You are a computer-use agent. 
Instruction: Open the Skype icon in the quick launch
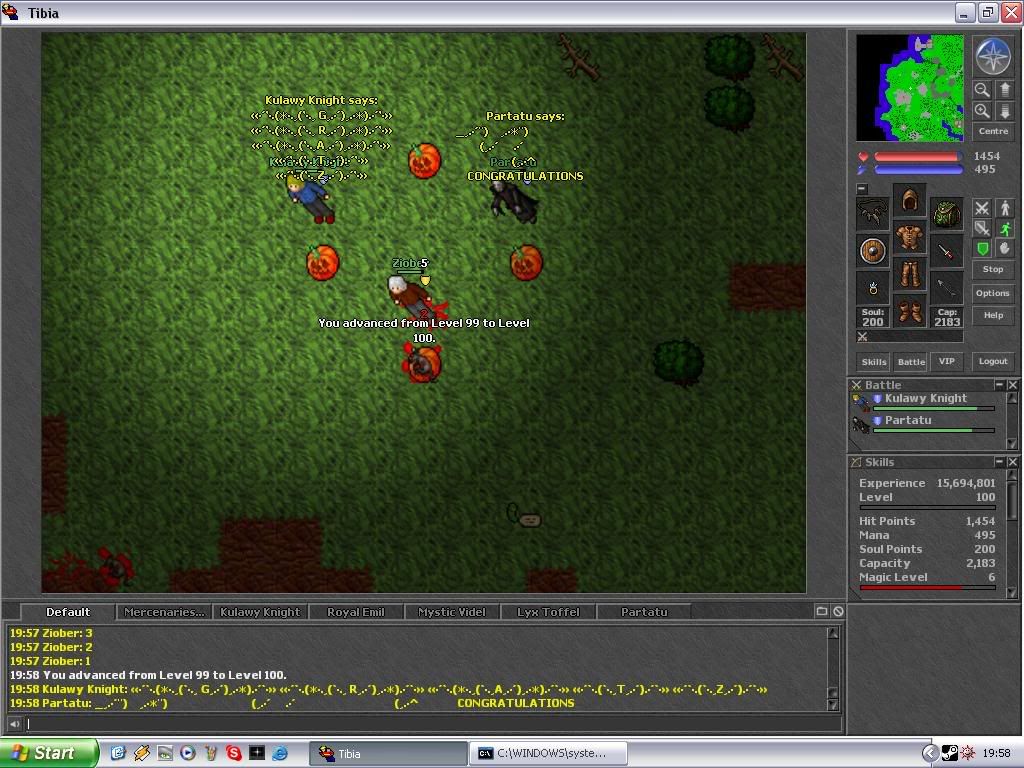coord(234,753)
